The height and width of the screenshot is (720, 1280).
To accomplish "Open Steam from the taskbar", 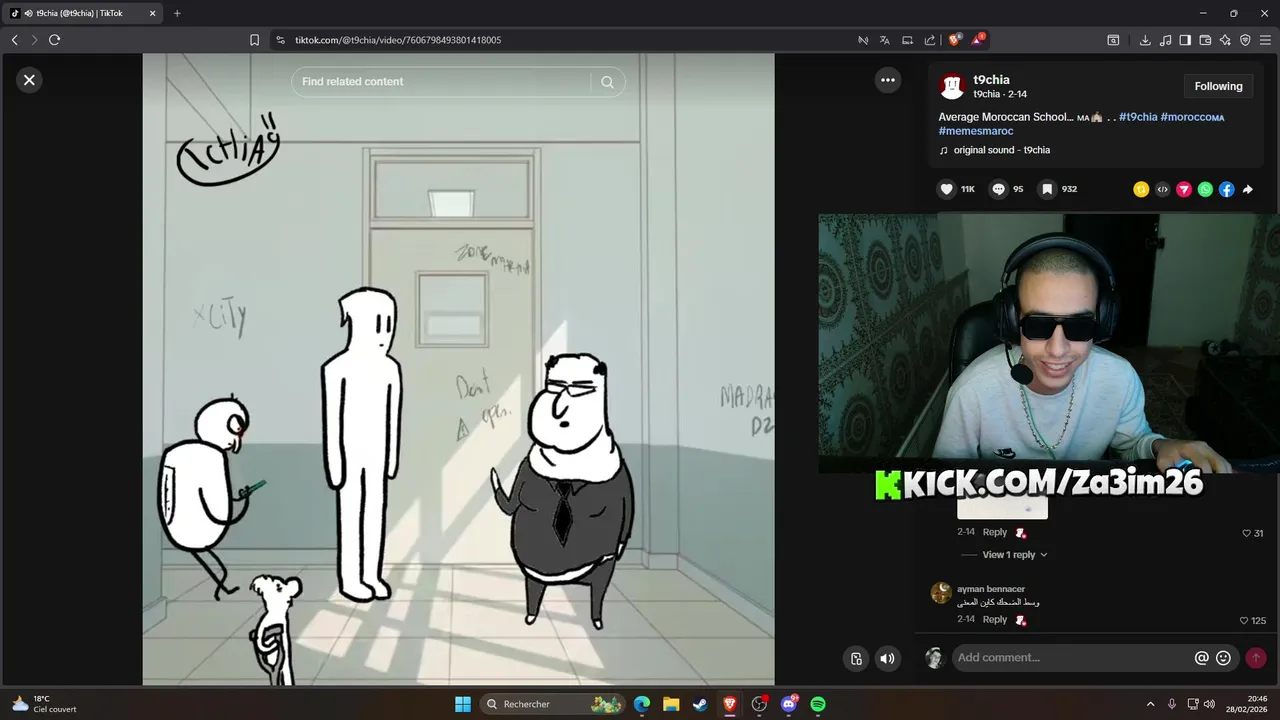I will (x=701, y=704).
